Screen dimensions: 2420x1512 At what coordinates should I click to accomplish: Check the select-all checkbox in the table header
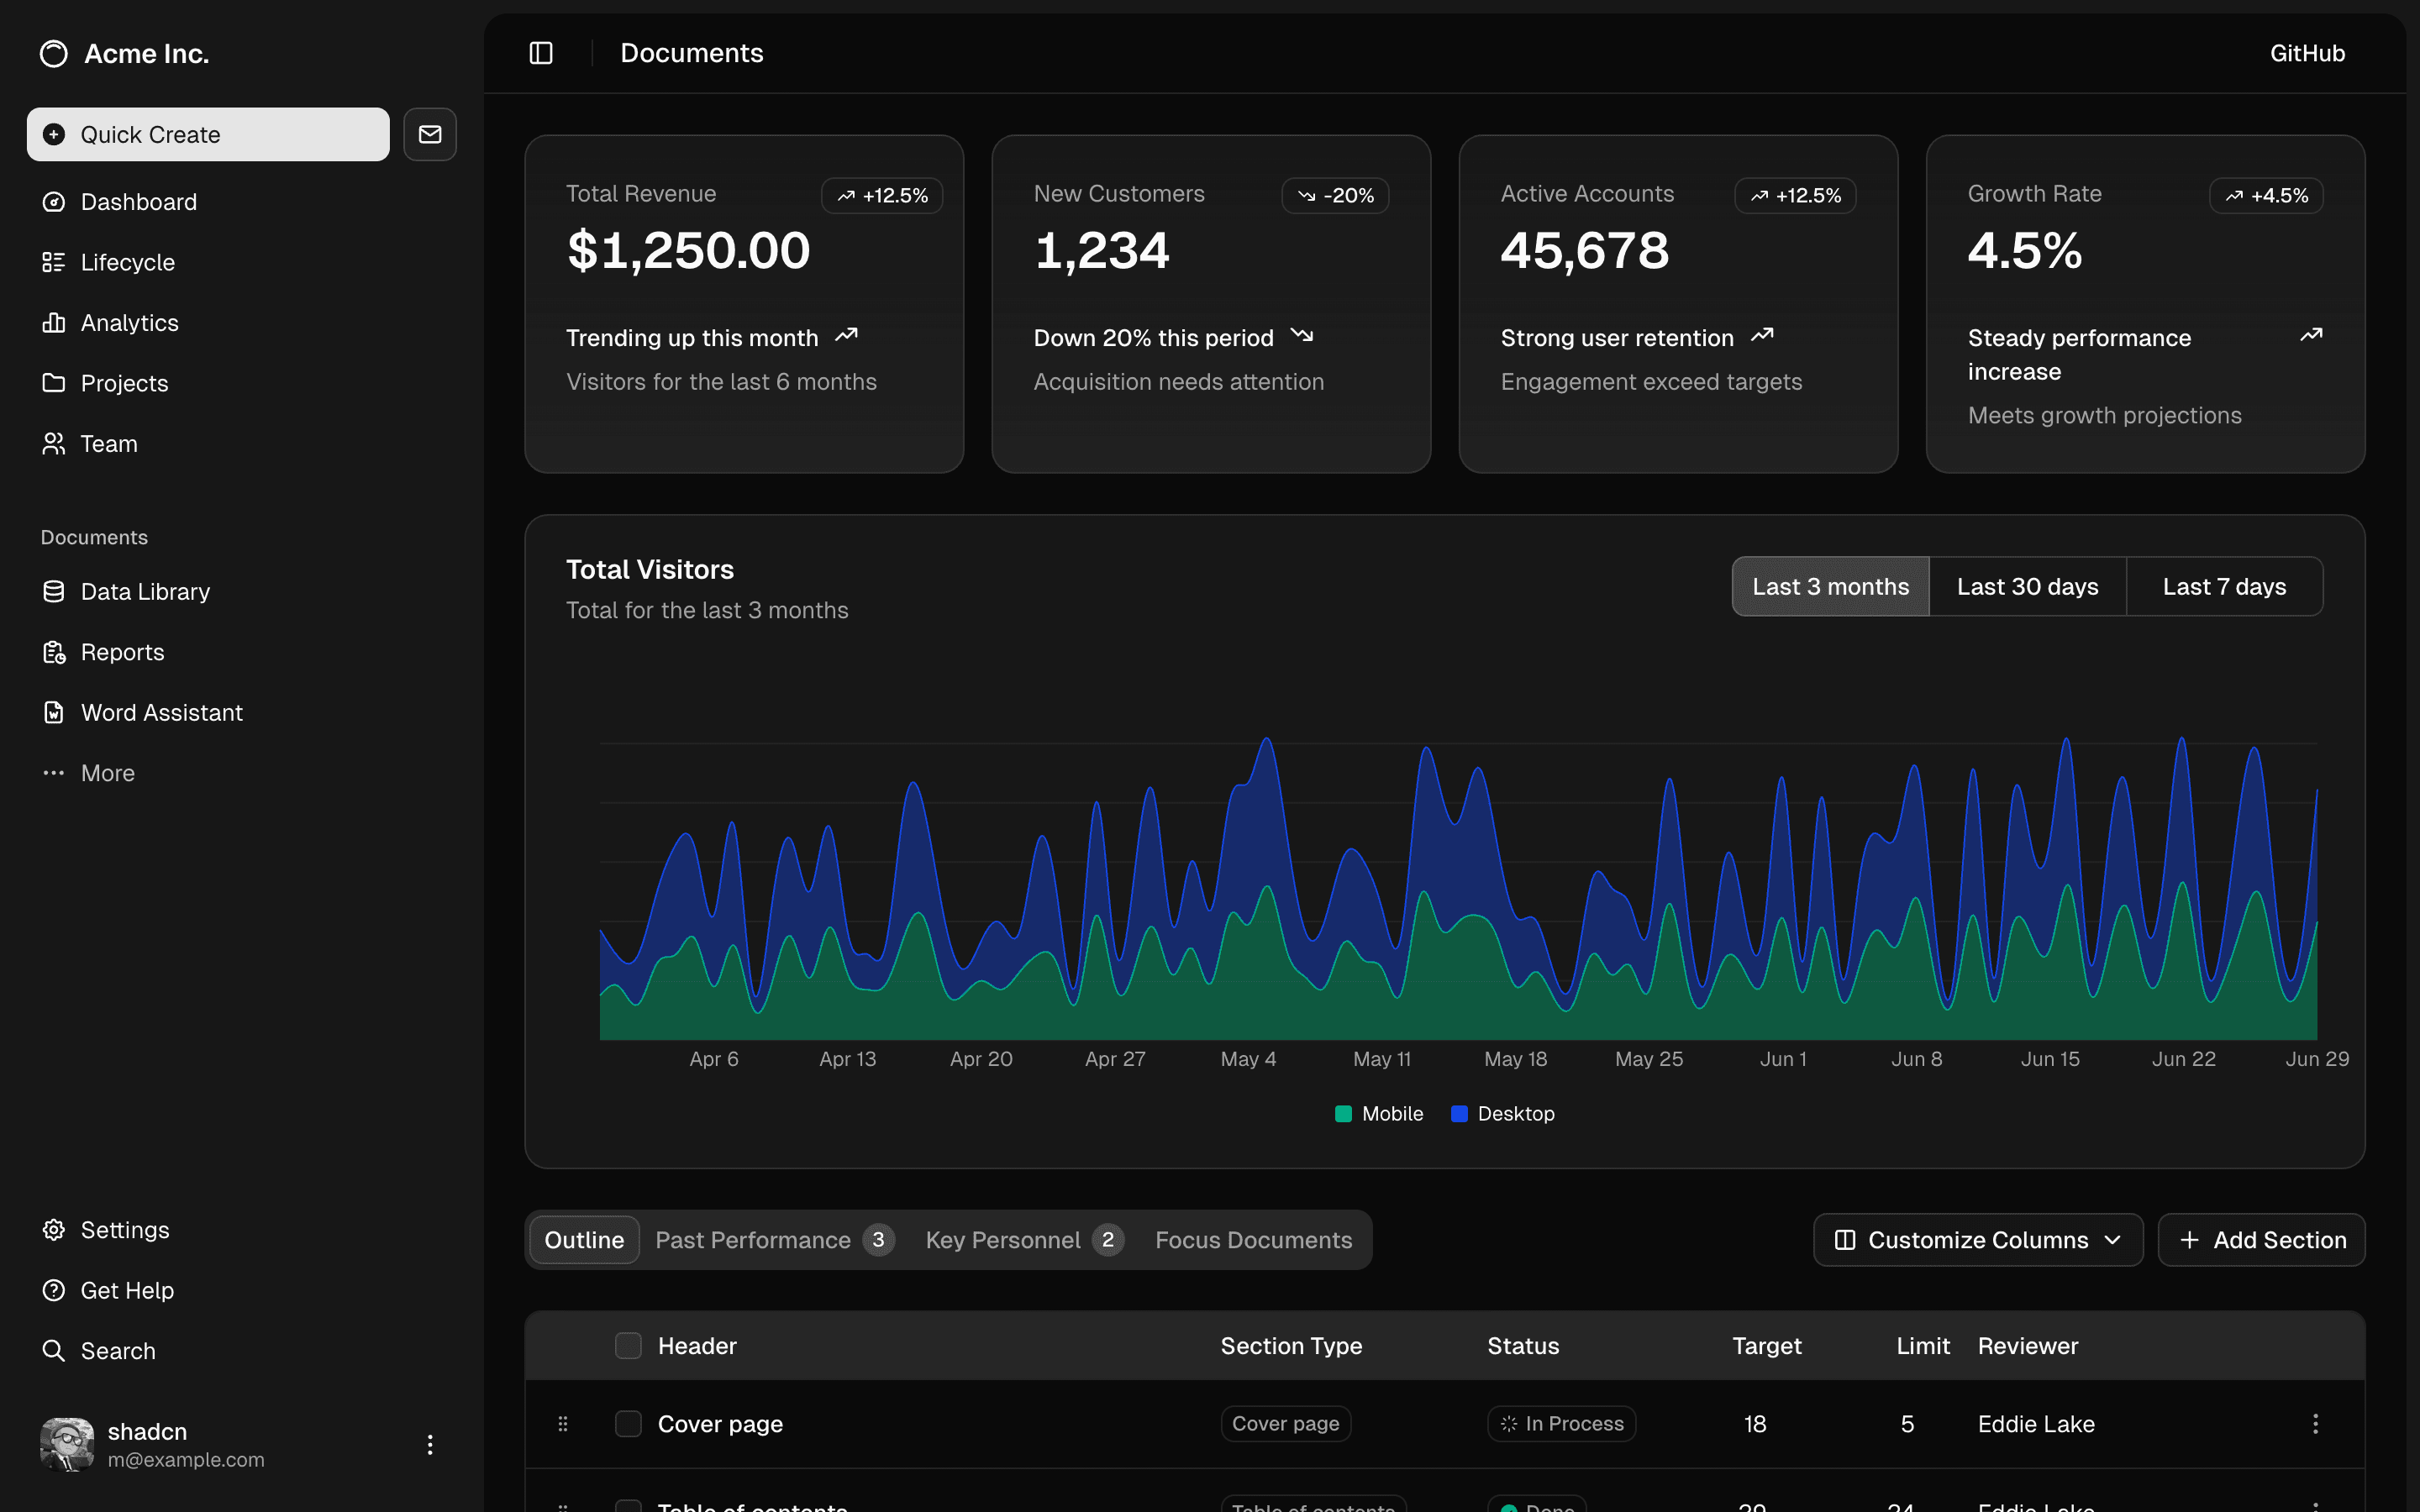[x=628, y=1345]
